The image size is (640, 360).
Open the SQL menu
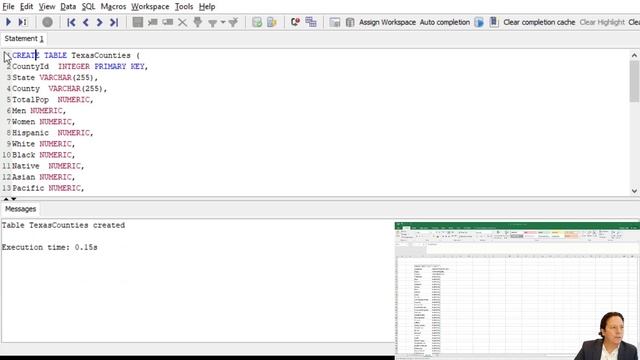tap(88, 7)
